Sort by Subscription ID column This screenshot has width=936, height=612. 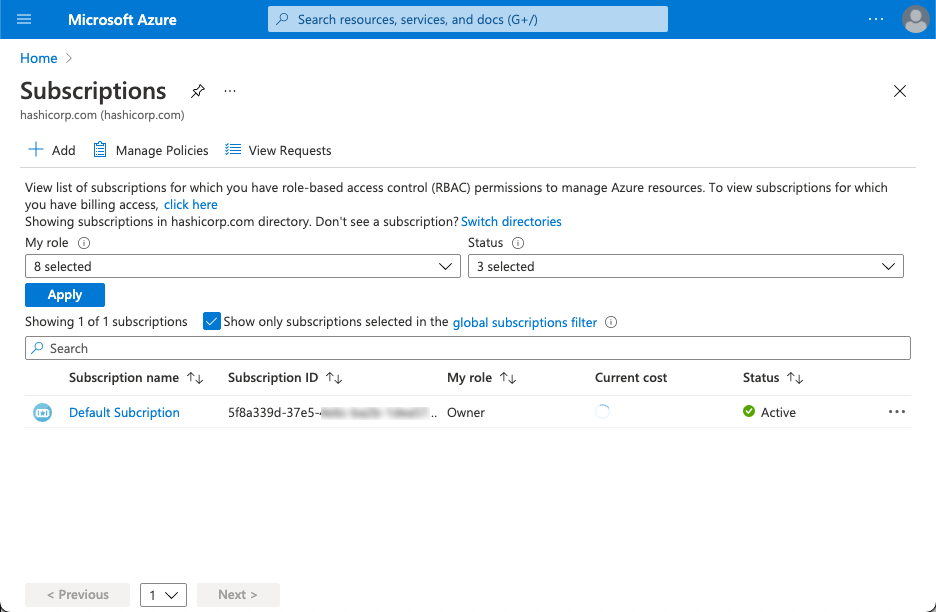tap(285, 378)
